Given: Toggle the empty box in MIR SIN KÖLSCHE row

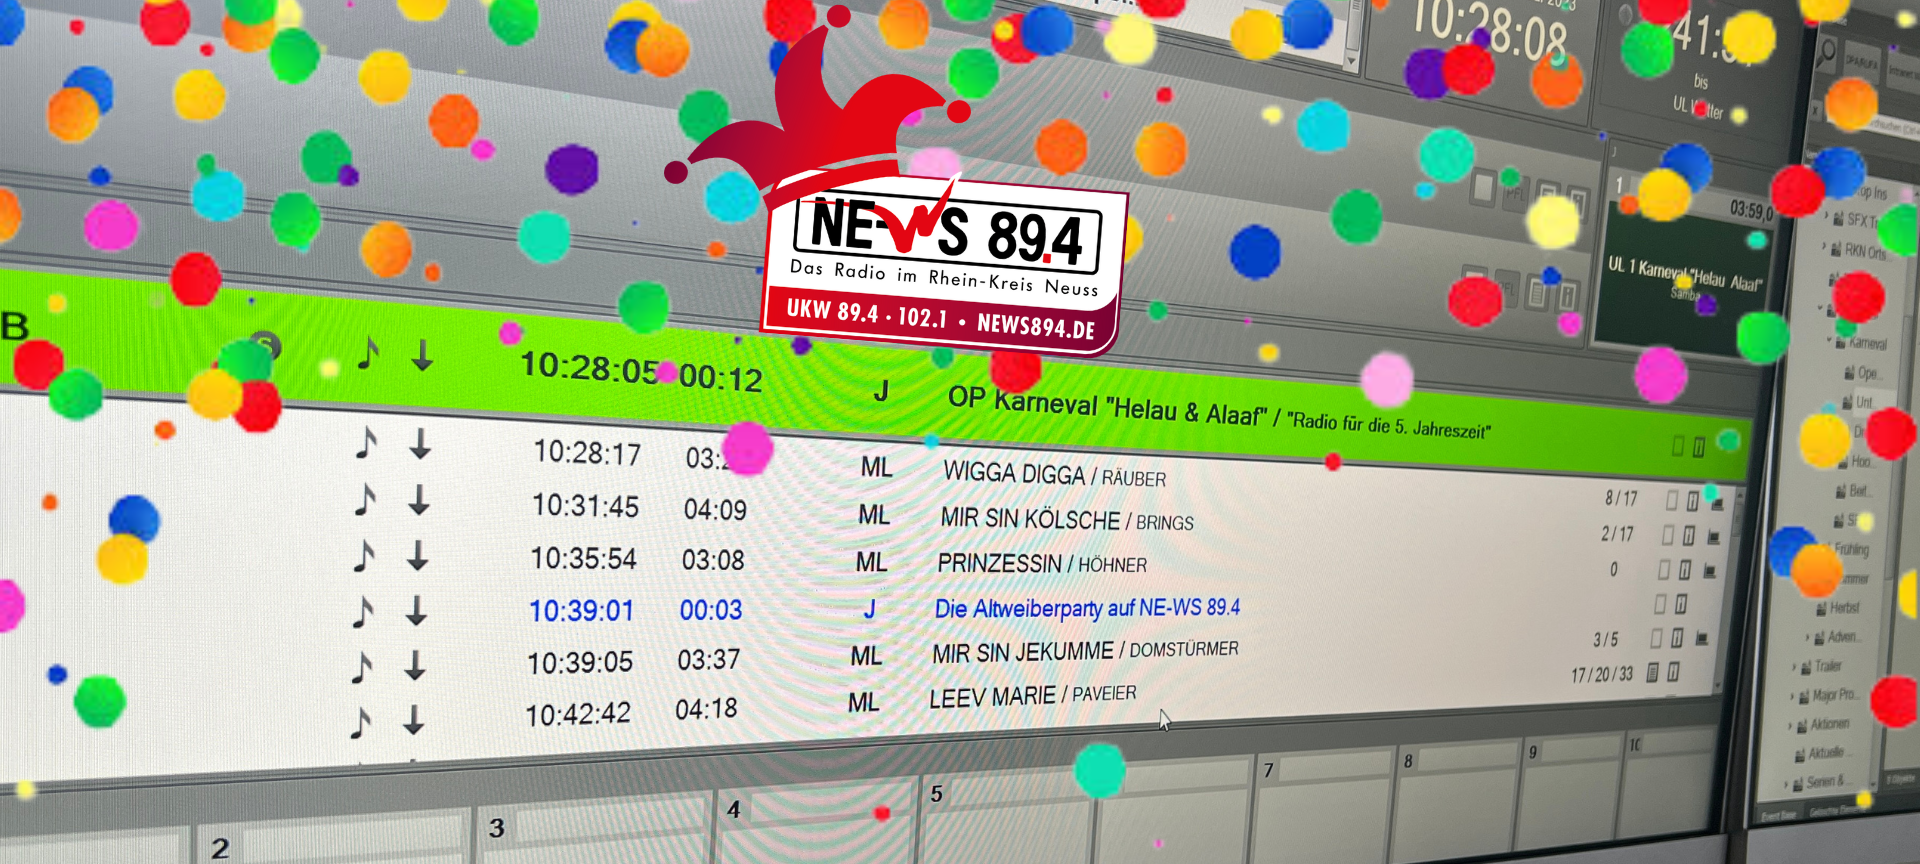Looking at the screenshot, I should click(1668, 535).
